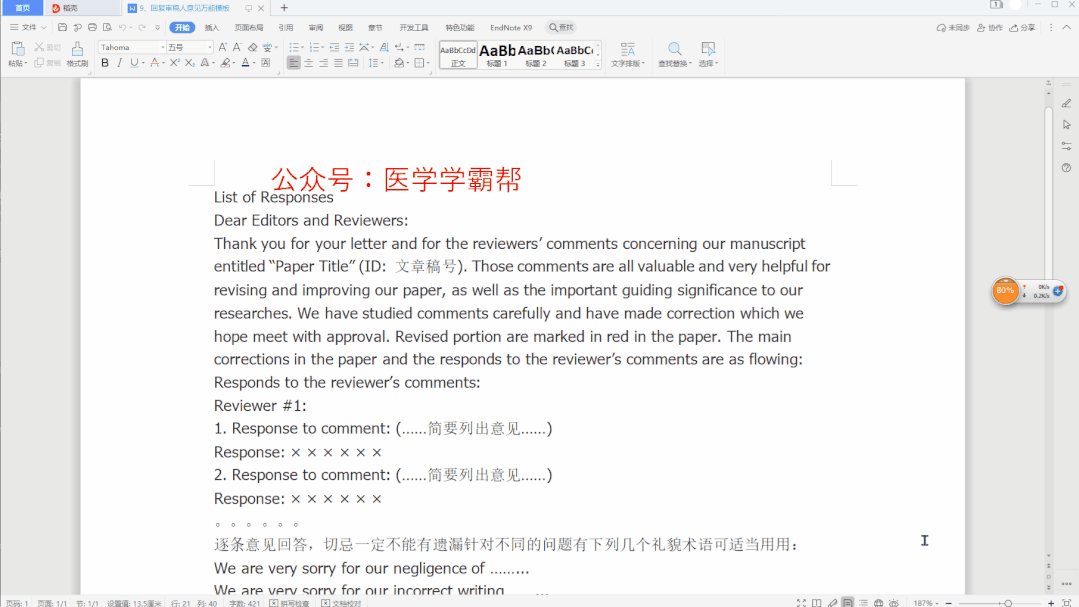The width and height of the screenshot is (1079, 607).
Task: Apply font color (A with underline)
Action: (x=246, y=63)
